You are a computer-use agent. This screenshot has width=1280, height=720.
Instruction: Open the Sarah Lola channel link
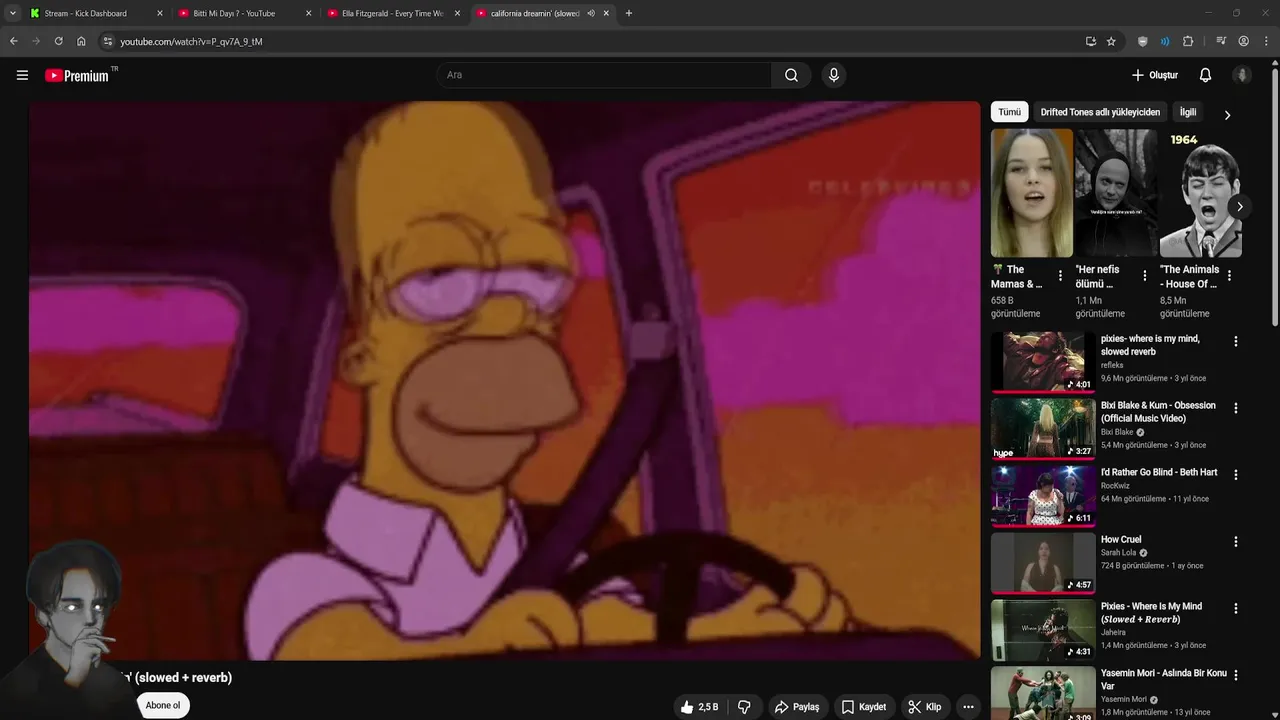[1119, 552]
